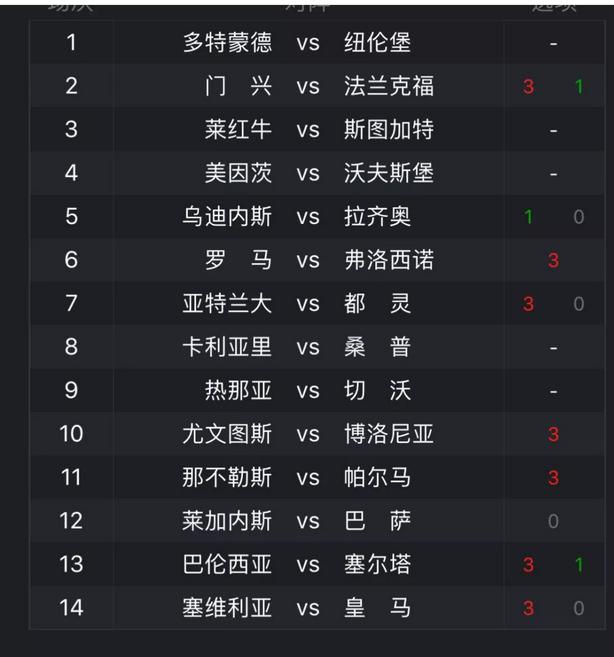Select gray 0 for 莱加内斯 vs 巴萨
Image resolution: width=614 pixels, height=657 pixels.
point(553,521)
